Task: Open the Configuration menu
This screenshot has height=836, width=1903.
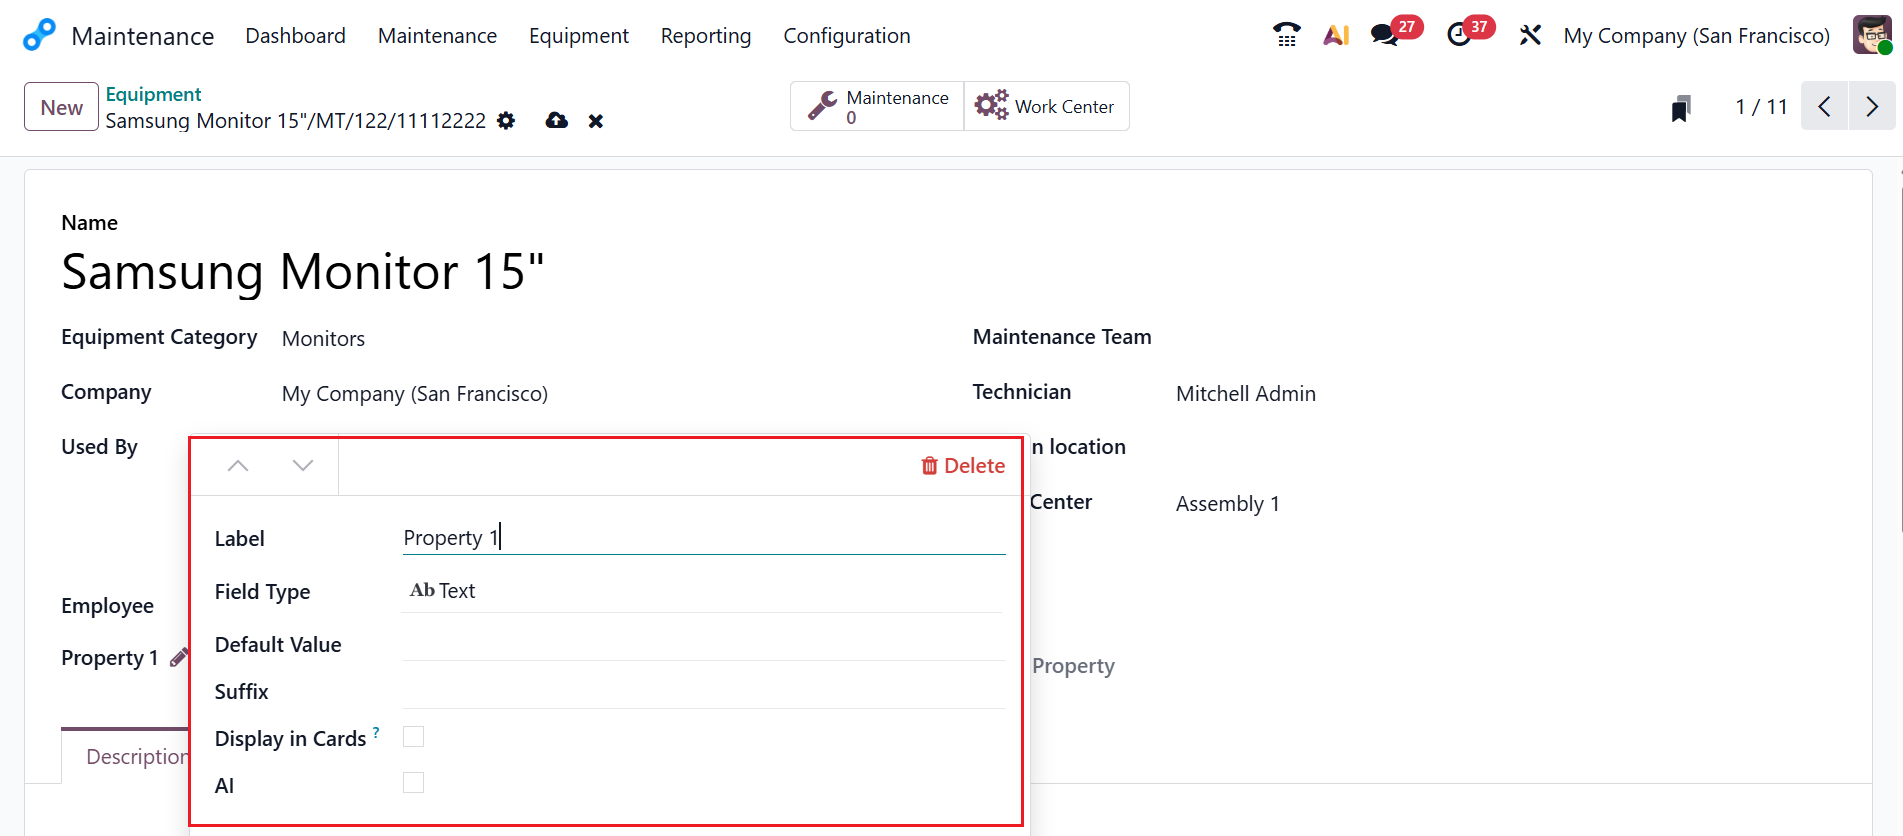Action: tap(846, 36)
